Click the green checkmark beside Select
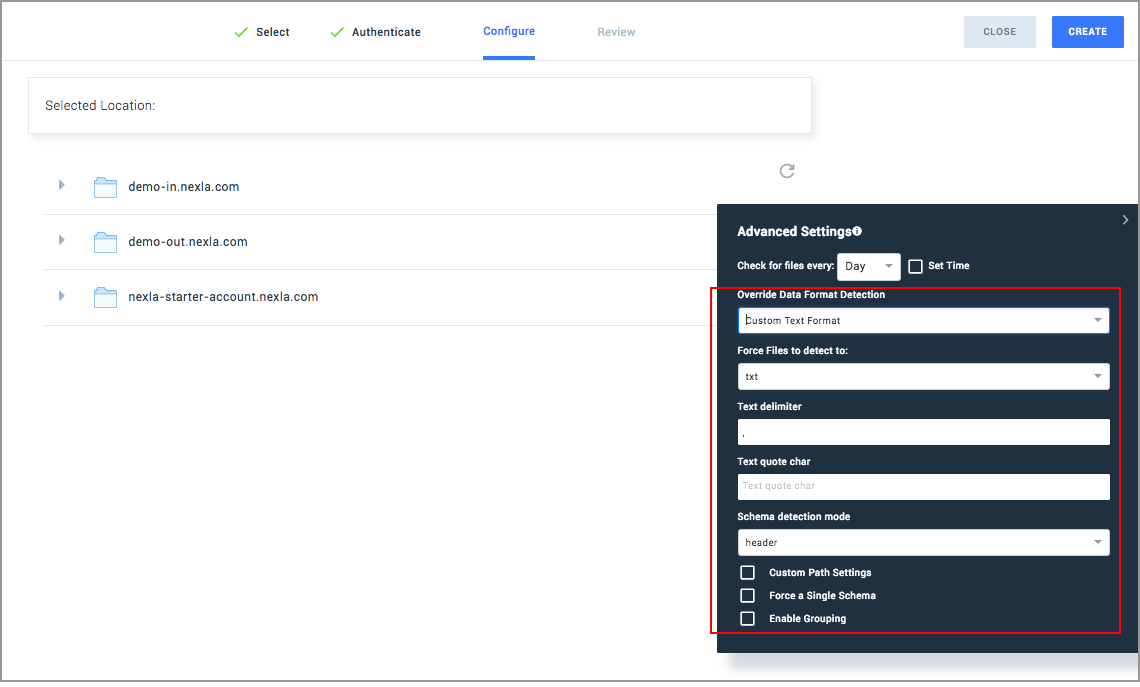This screenshot has height=687, width=1140. click(241, 32)
